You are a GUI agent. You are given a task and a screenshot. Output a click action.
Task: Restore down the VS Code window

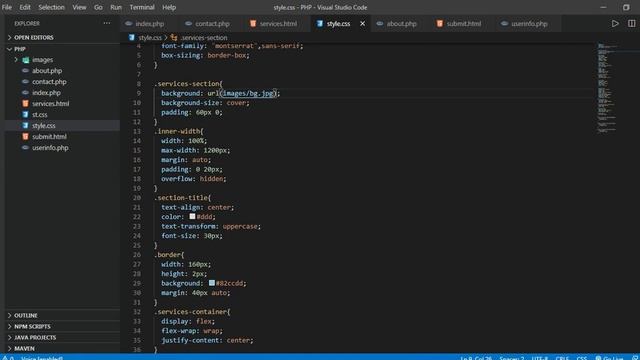click(x=626, y=7)
